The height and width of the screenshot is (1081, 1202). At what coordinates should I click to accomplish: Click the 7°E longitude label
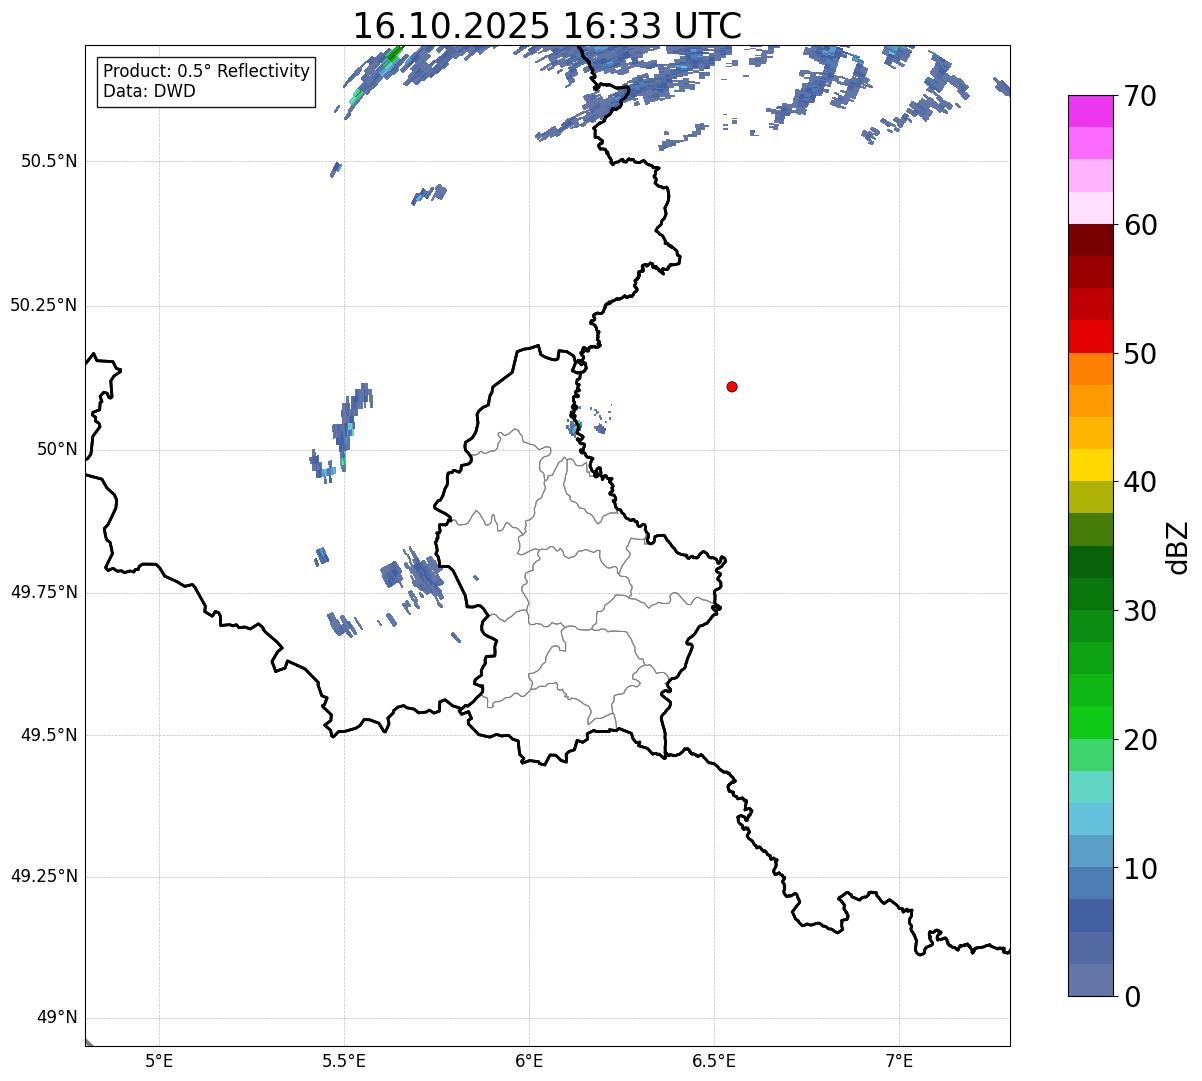(899, 1060)
